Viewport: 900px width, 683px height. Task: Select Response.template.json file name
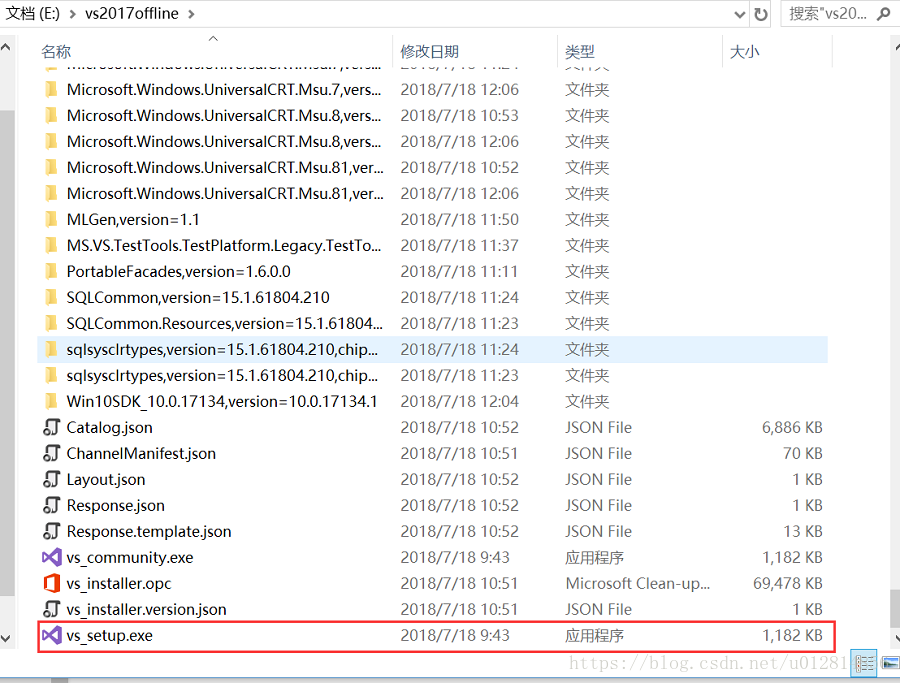149,531
